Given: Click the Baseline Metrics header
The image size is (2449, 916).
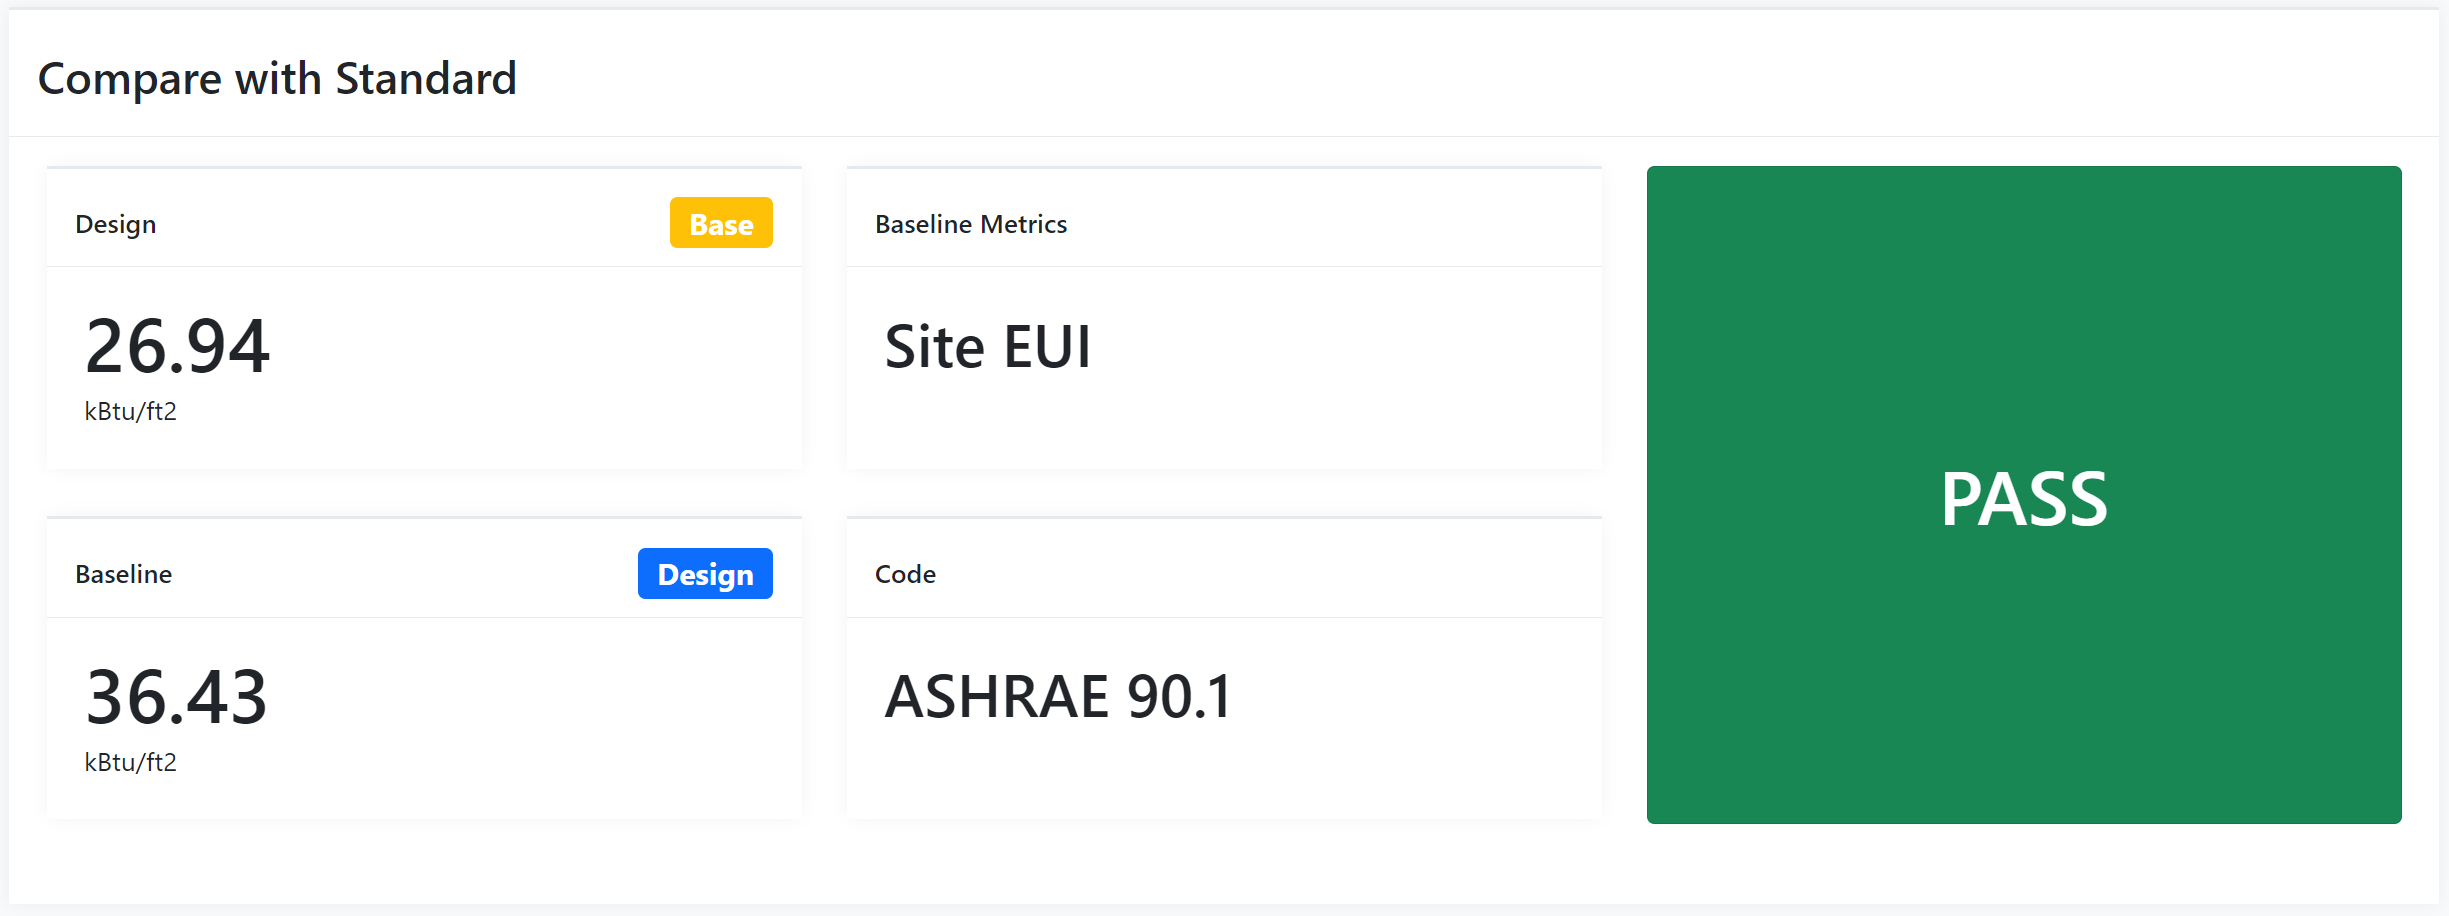Looking at the screenshot, I should click(971, 224).
